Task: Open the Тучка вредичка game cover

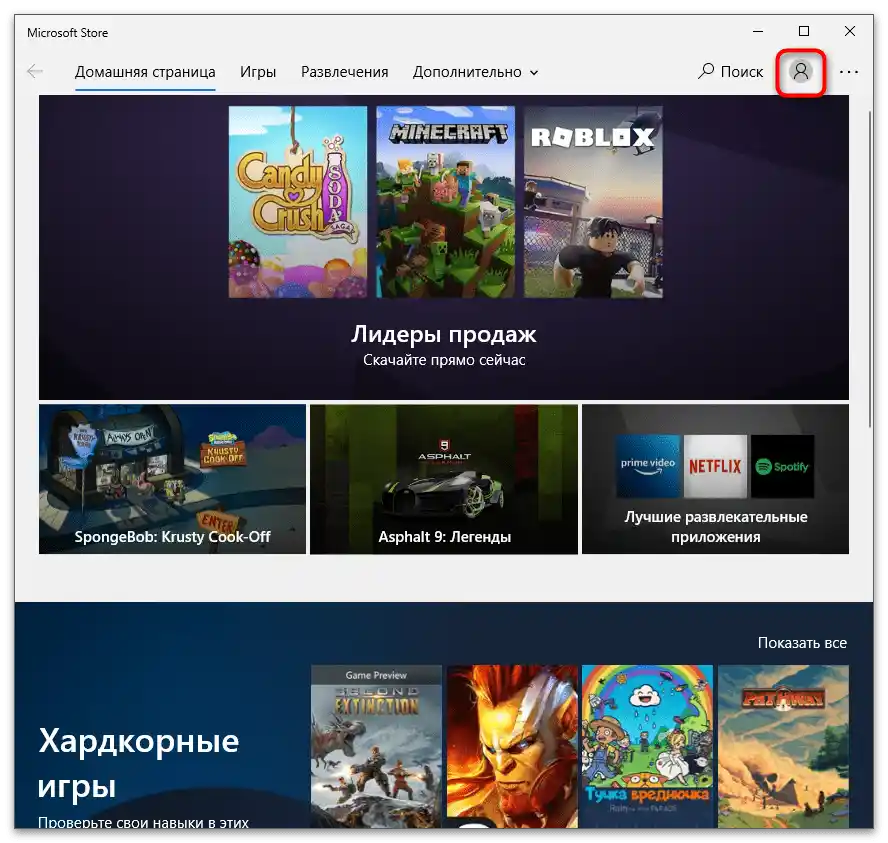Action: (x=647, y=746)
